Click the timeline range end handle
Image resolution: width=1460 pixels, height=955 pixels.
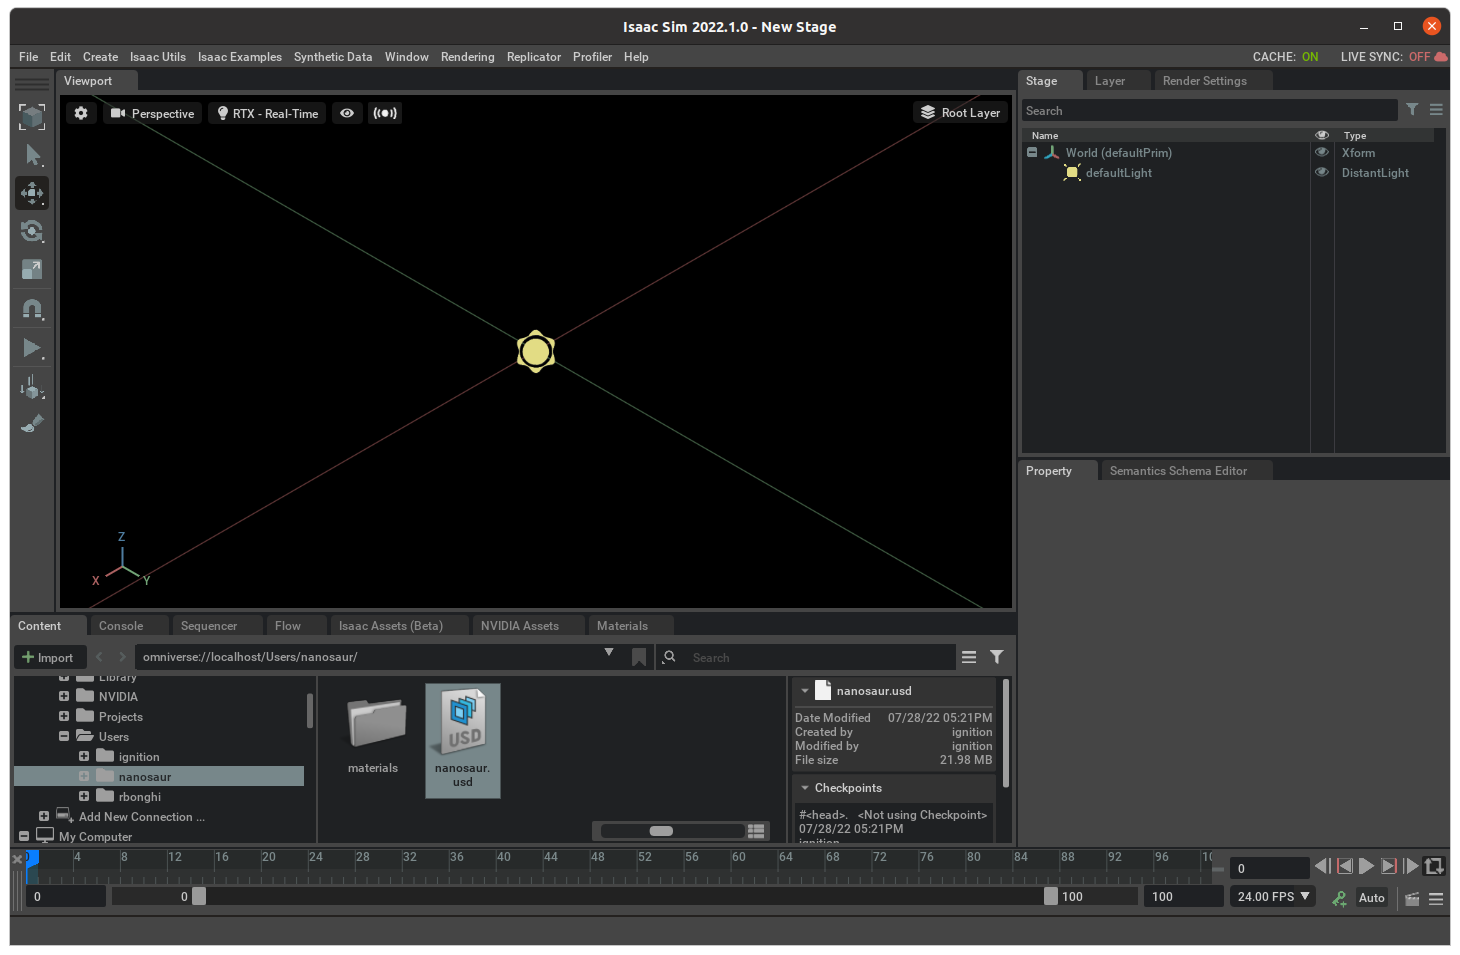(1051, 897)
